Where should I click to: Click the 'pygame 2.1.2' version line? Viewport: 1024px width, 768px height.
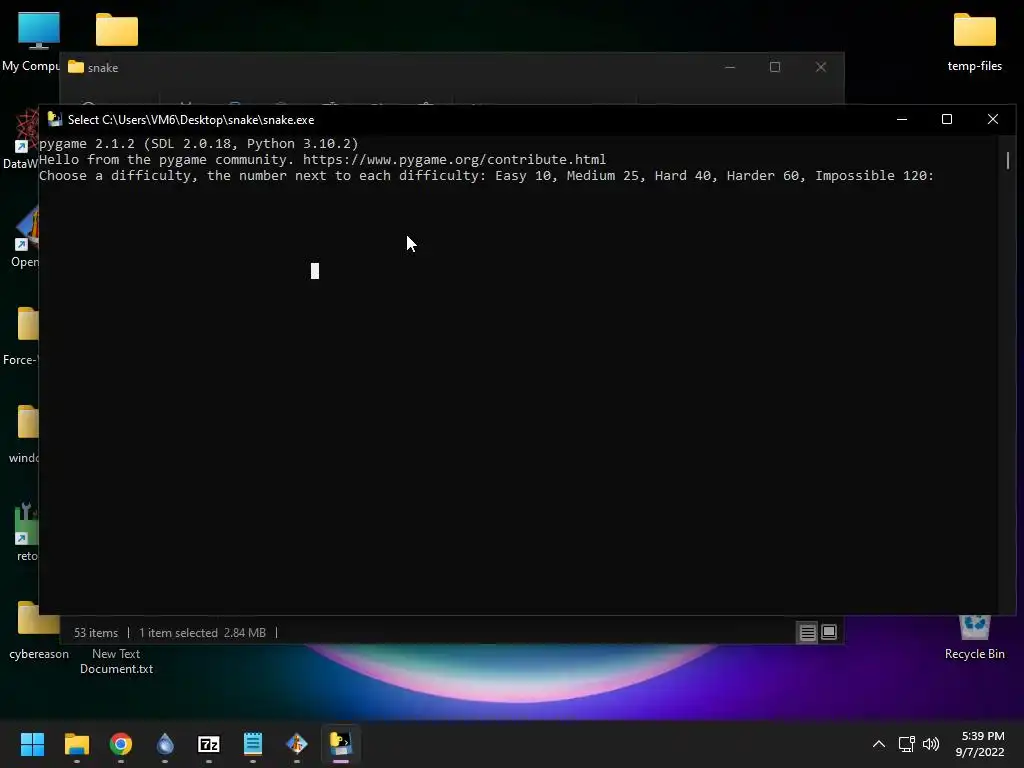(199, 144)
